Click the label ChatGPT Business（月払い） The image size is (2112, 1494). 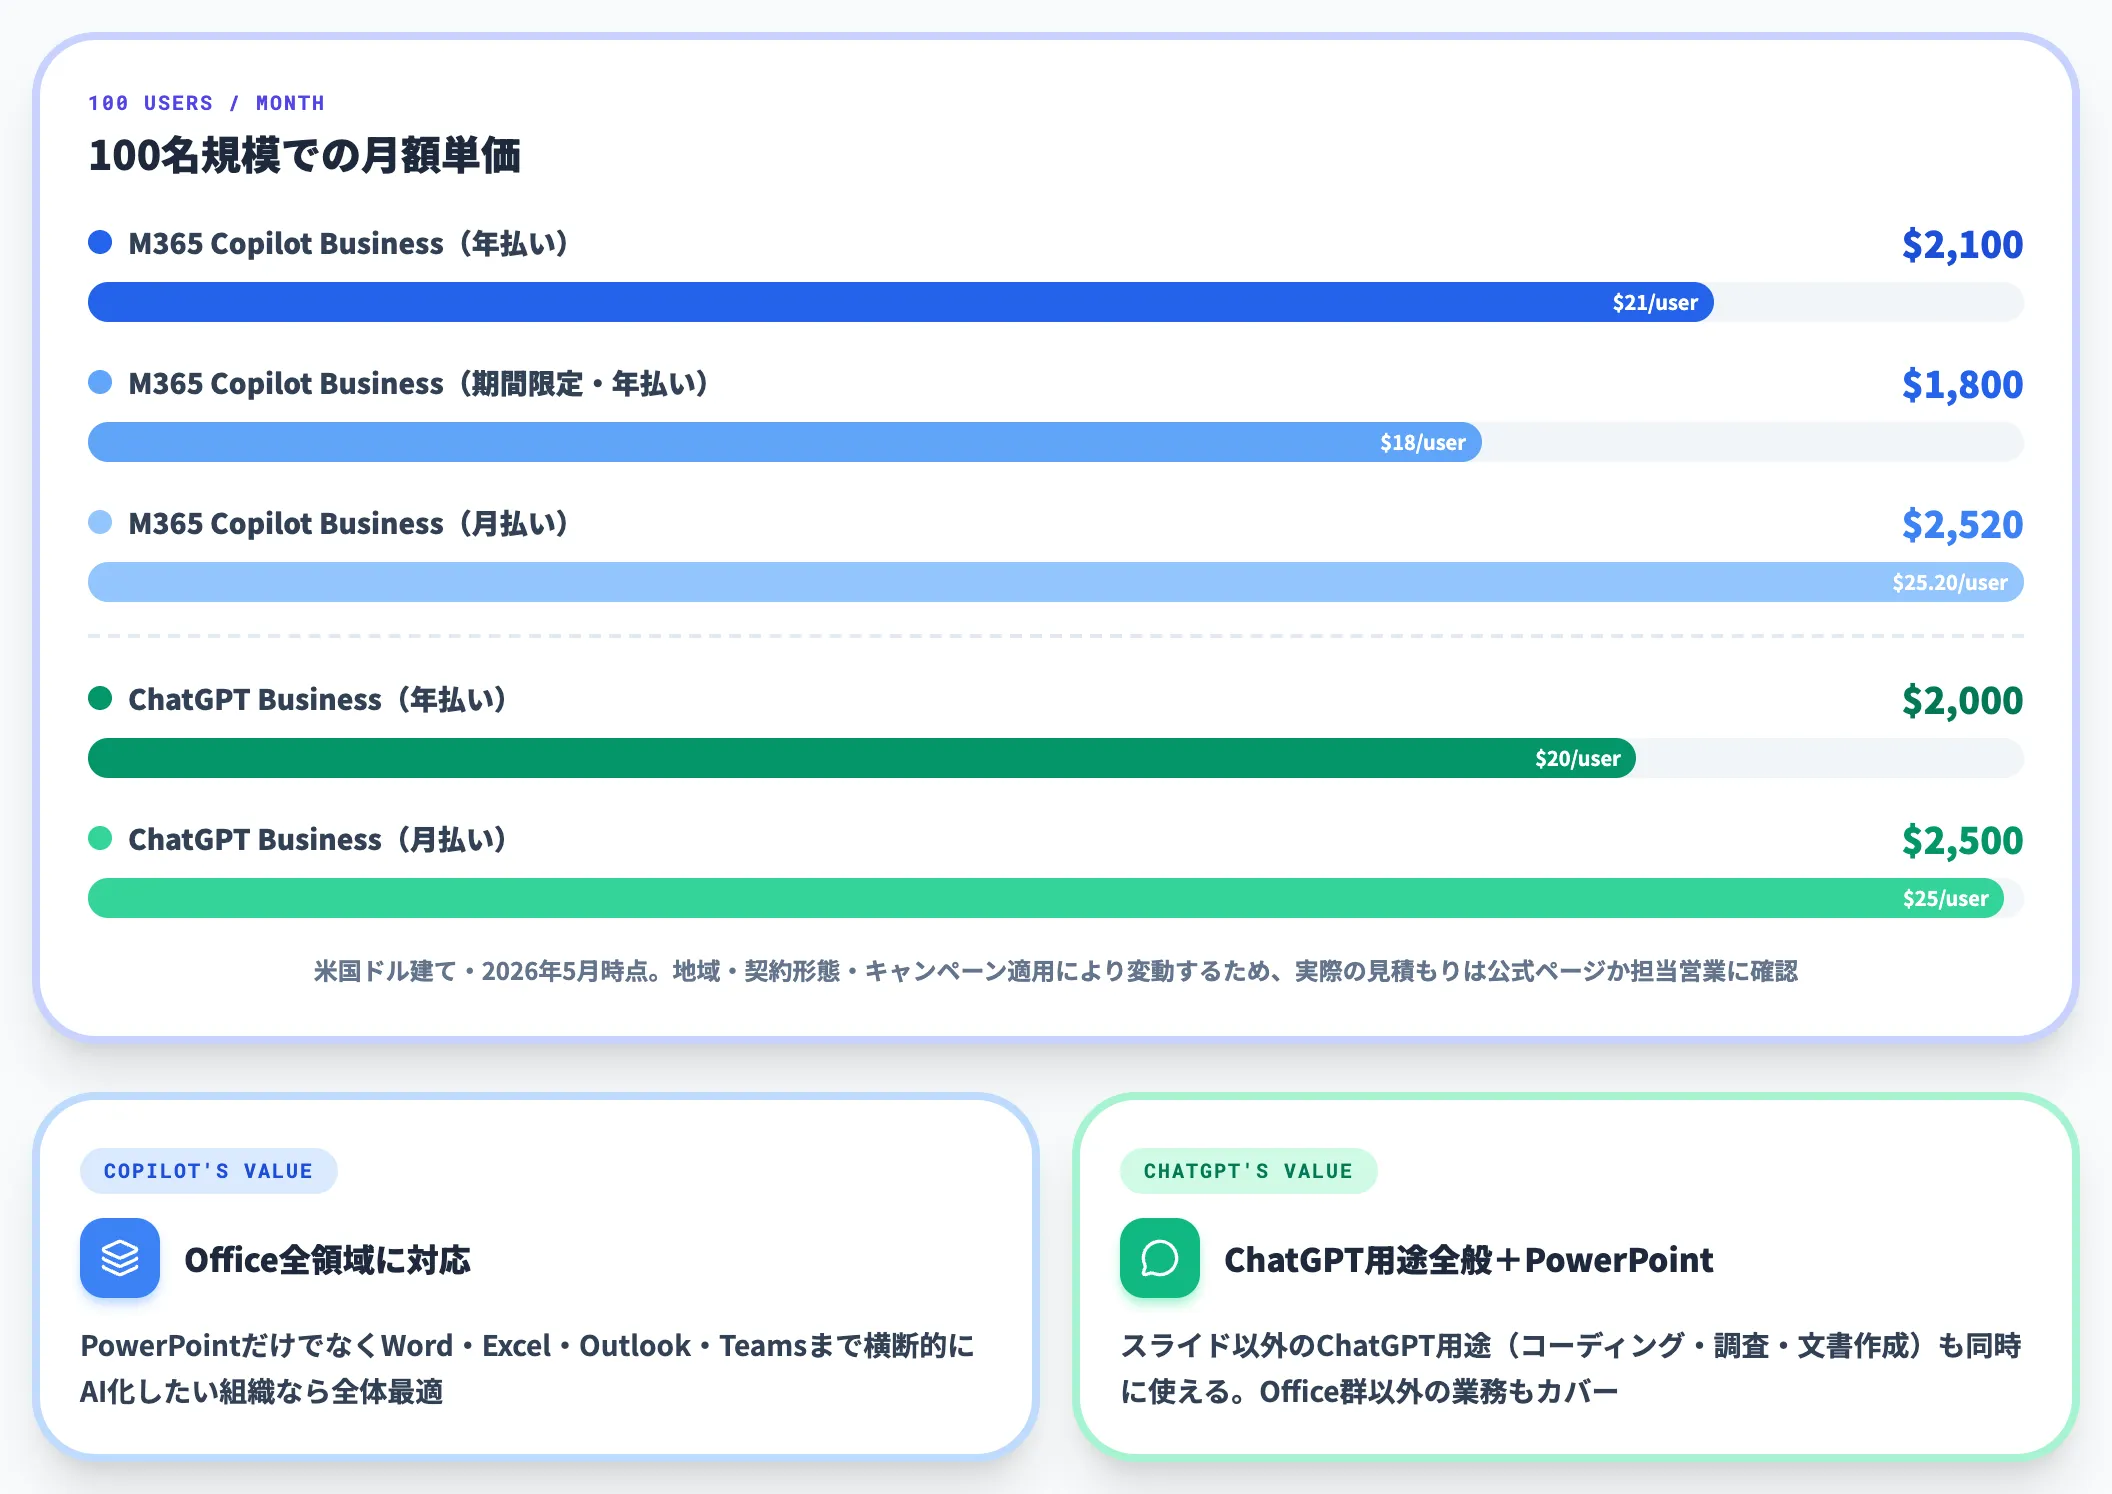[318, 839]
